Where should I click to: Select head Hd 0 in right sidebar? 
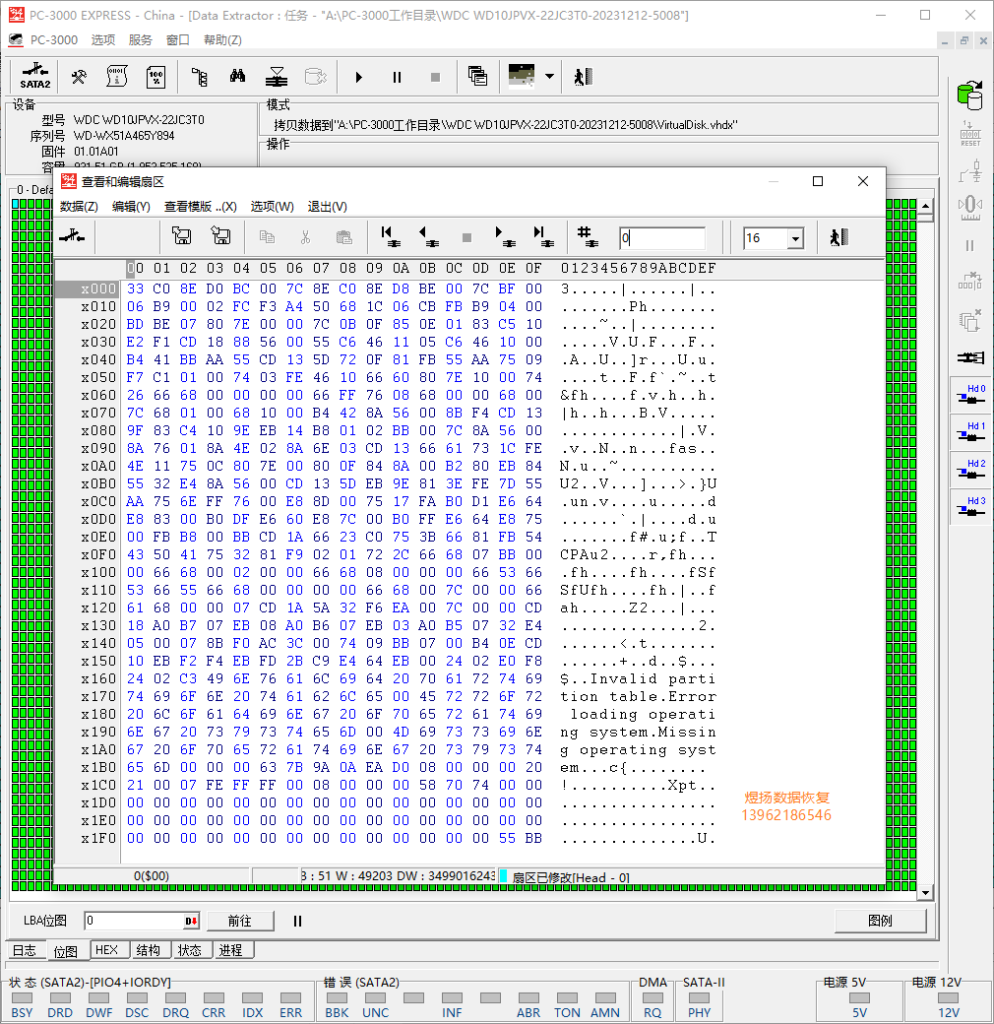click(971, 396)
